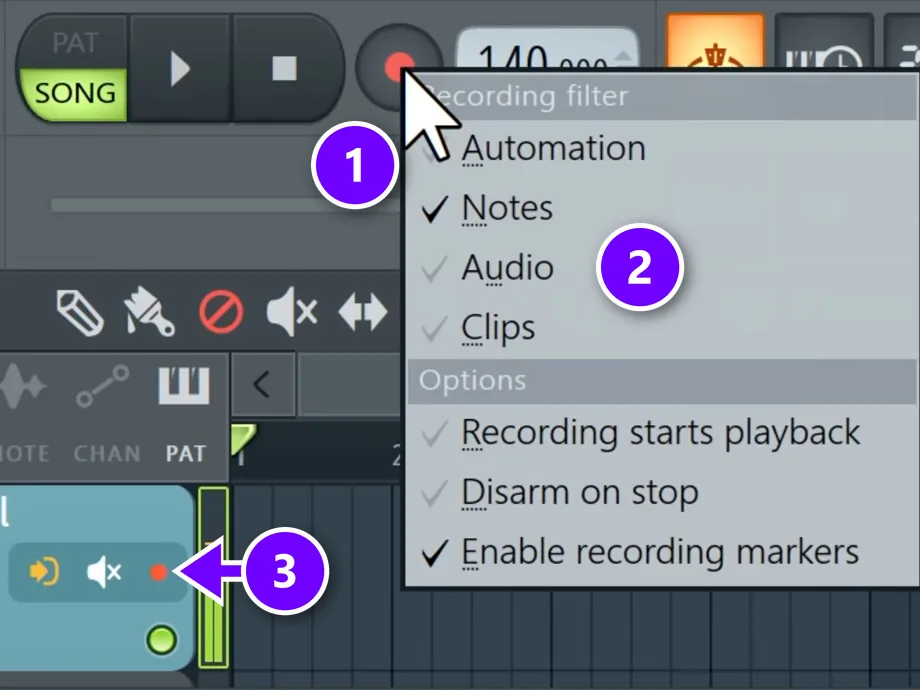Screen dimensions: 920x690
Task: Select the pencil Draw tool
Action: point(80,312)
